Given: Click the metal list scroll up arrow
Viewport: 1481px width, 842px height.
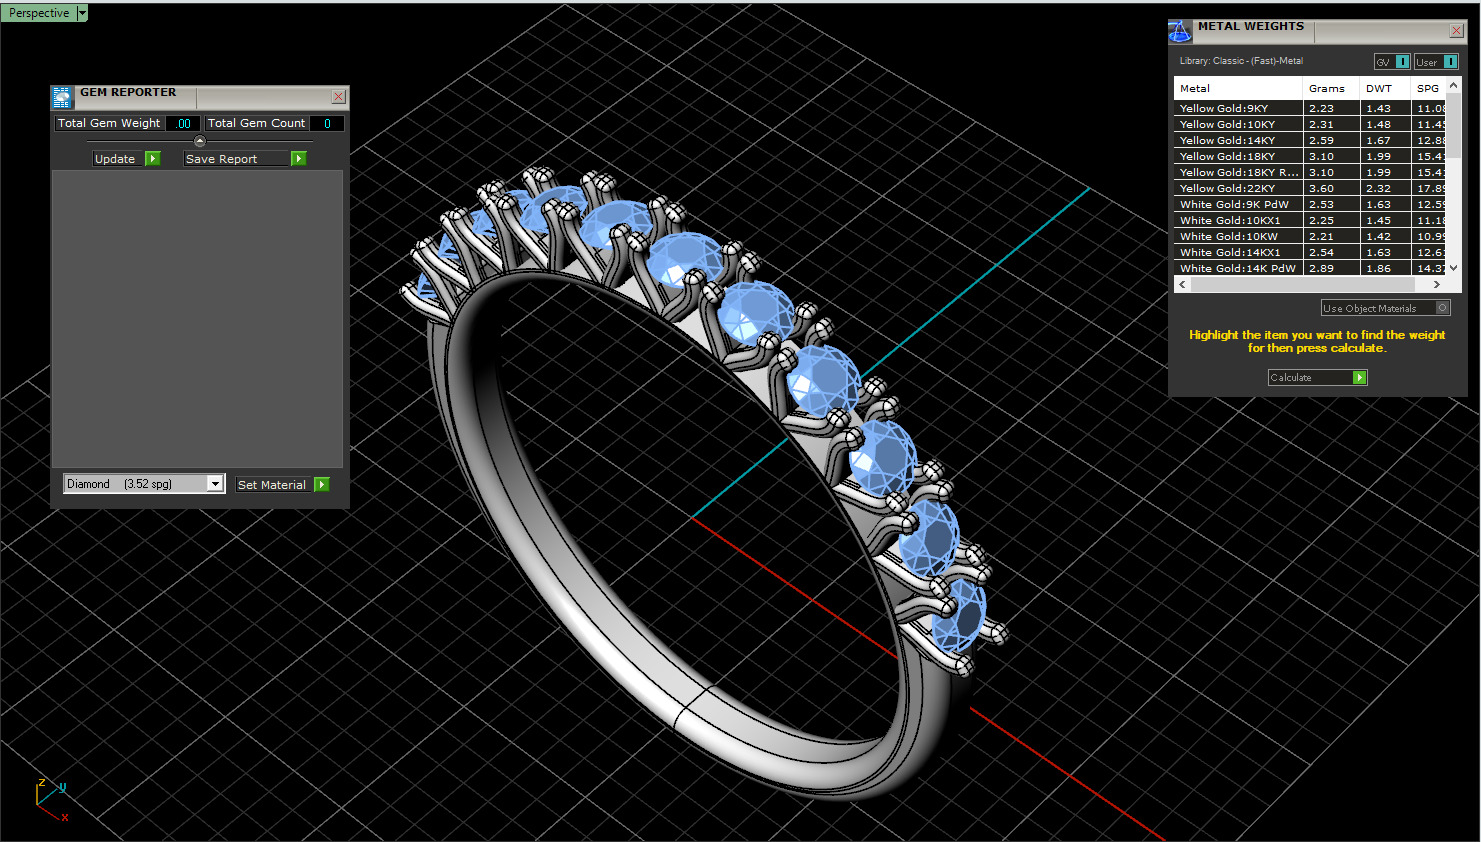Looking at the screenshot, I should tap(1454, 86).
